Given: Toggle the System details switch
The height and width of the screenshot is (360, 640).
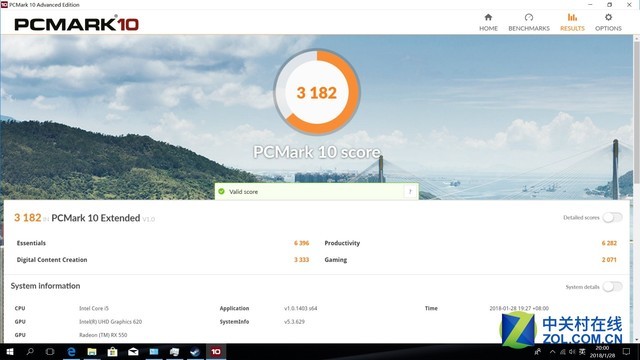Looking at the screenshot, I should pos(613,287).
